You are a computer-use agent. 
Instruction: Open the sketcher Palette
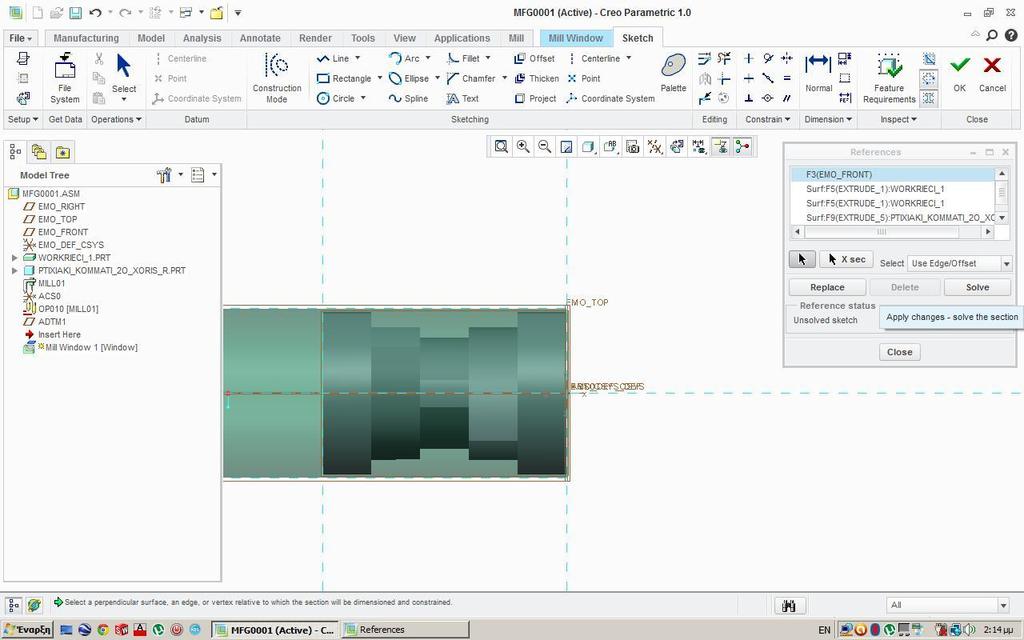(x=673, y=73)
